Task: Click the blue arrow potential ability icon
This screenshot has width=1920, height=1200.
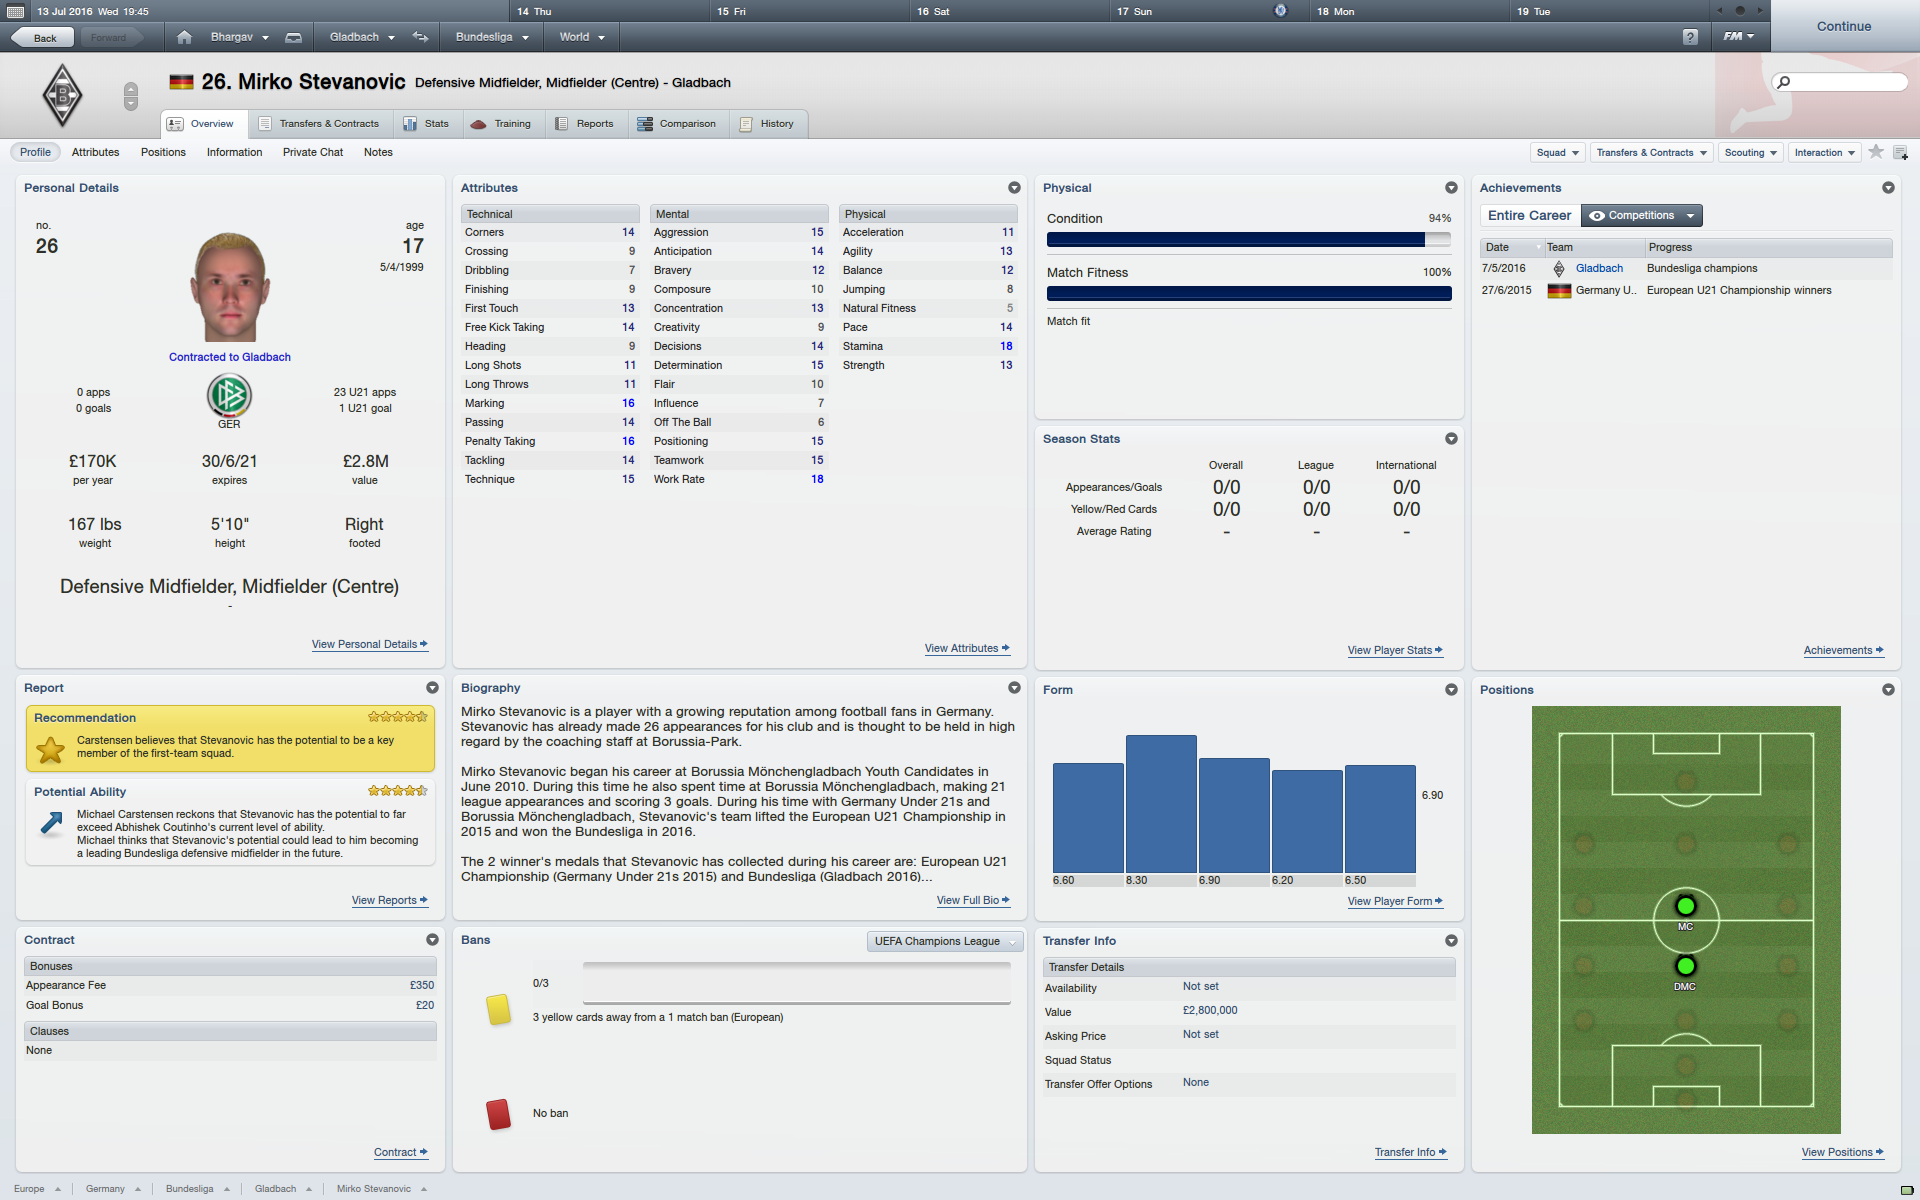Action: (x=50, y=823)
